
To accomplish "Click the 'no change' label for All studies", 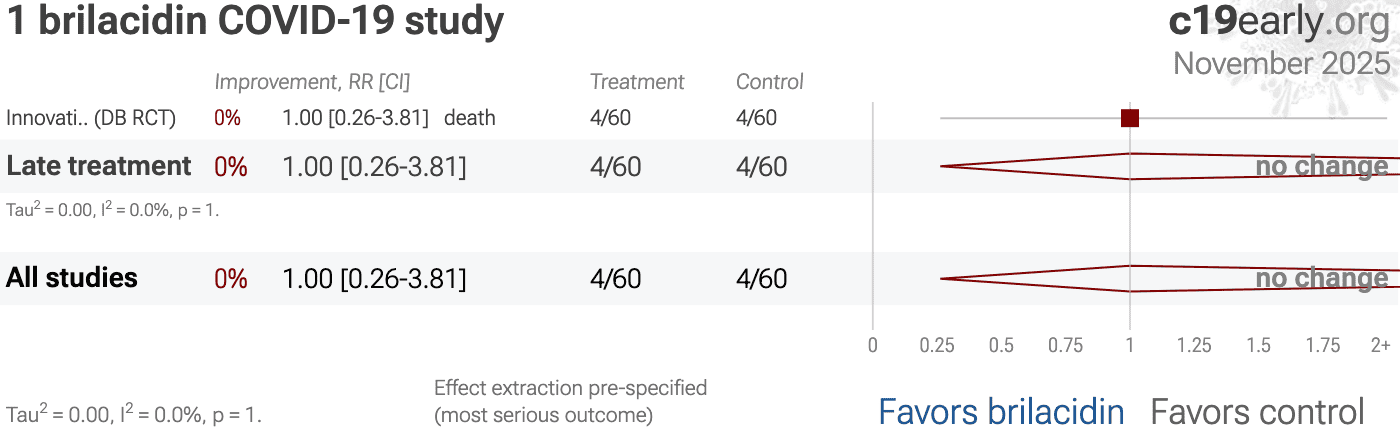I will [x=1321, y=279].
